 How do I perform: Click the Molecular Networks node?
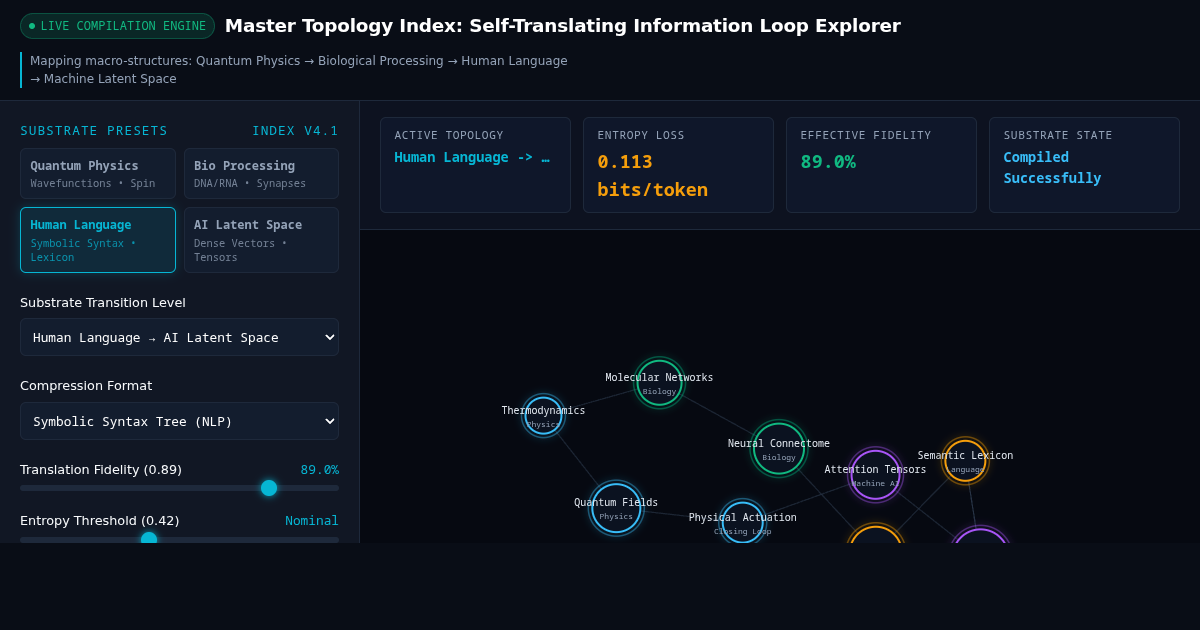point(660,383)
